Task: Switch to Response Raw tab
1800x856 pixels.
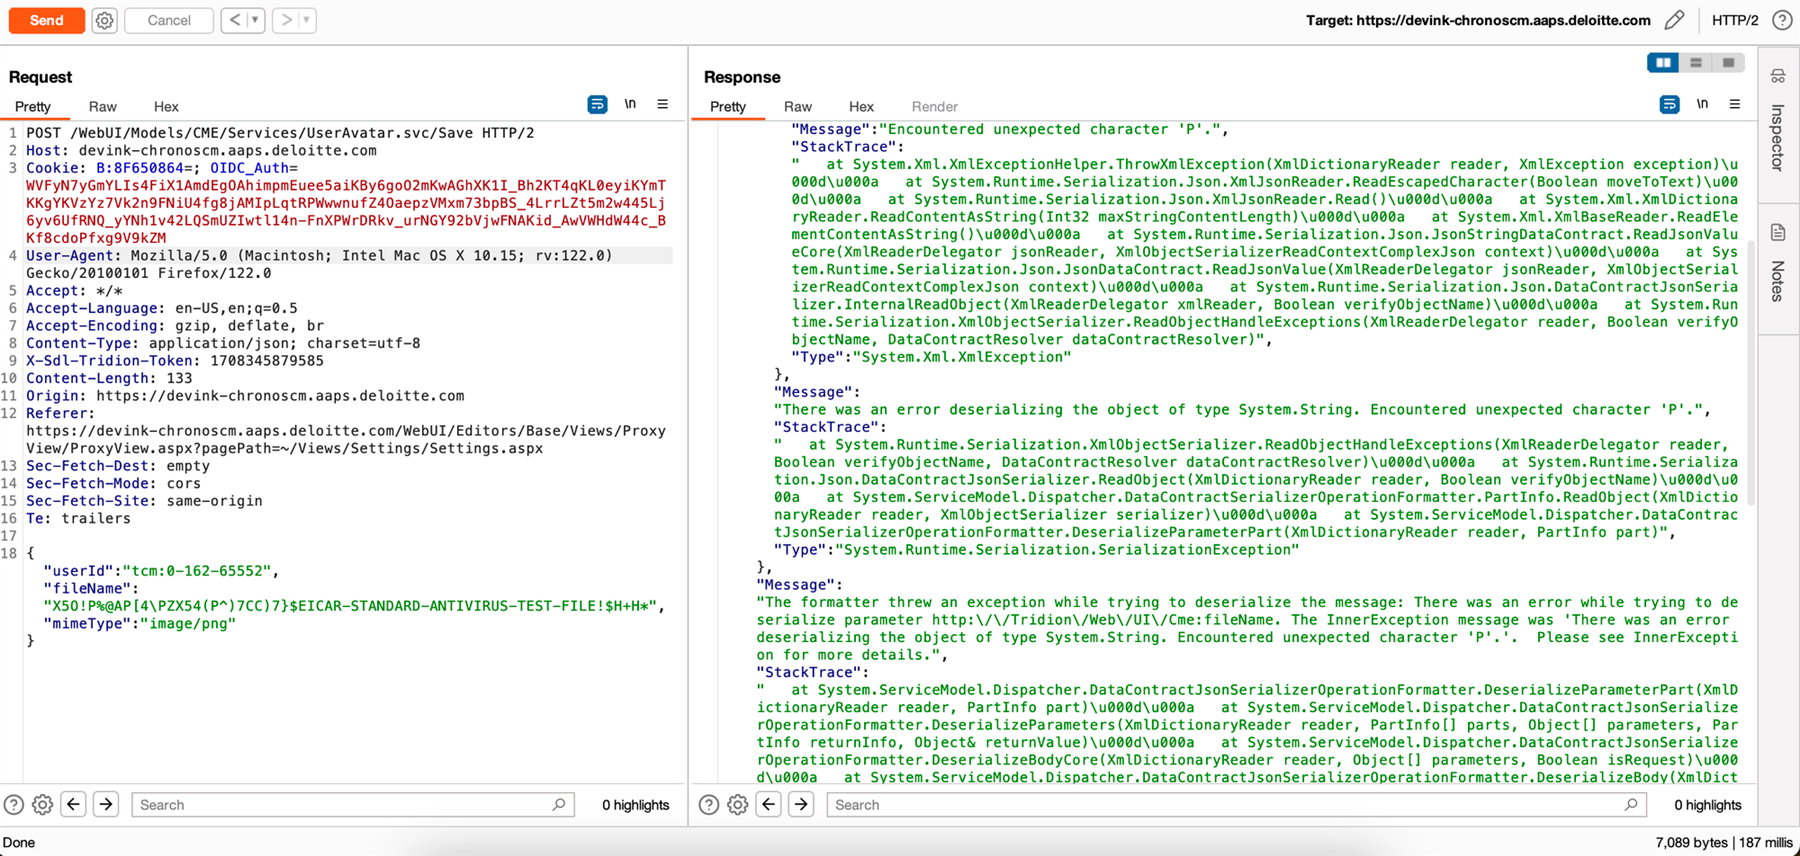Action: [x=798, y=106]
